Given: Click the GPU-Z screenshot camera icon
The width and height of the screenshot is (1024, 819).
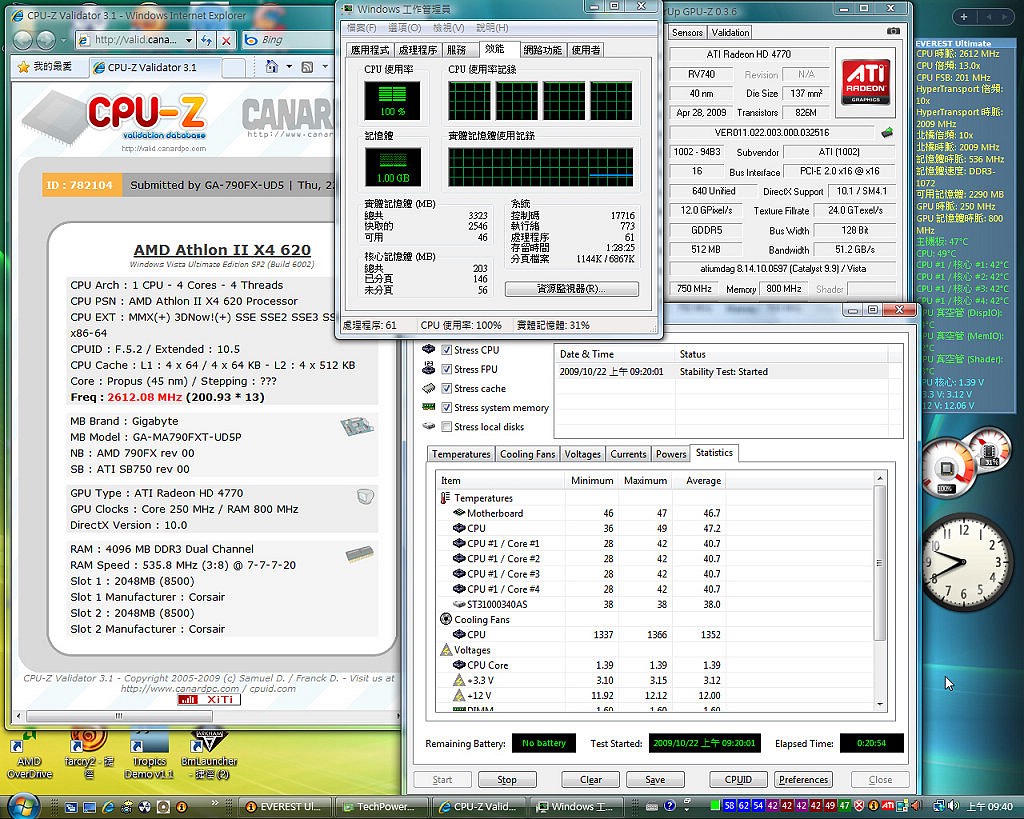Looking at the screenshot, I should pos(893,31).
